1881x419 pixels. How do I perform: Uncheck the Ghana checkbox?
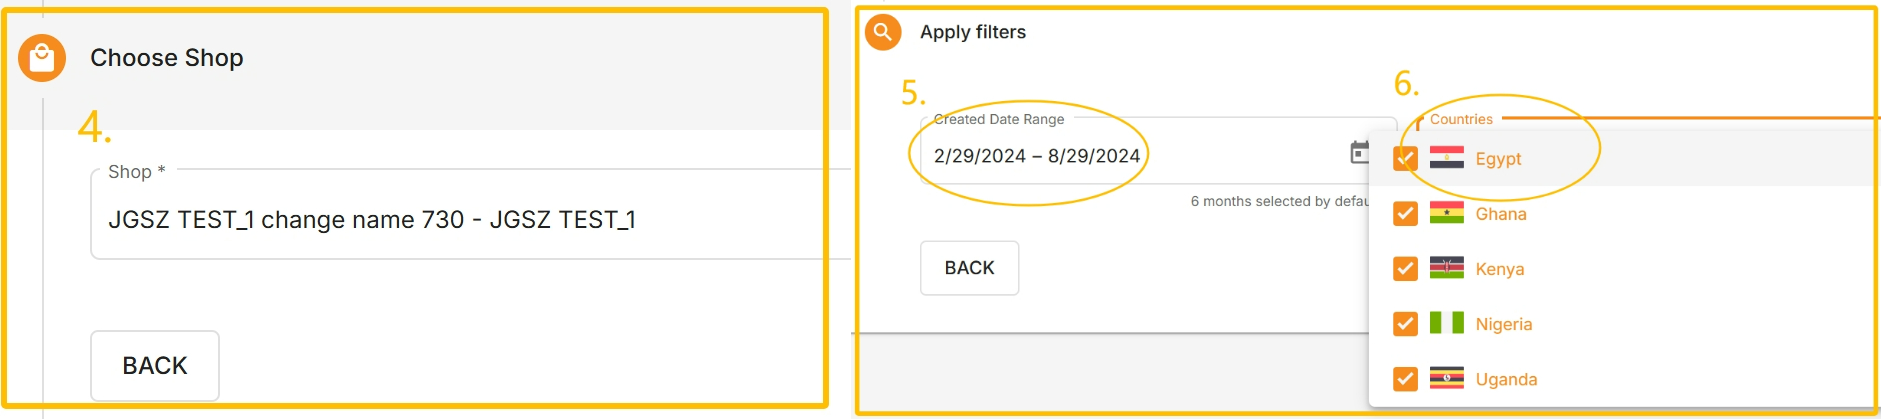coord(1405,214)
